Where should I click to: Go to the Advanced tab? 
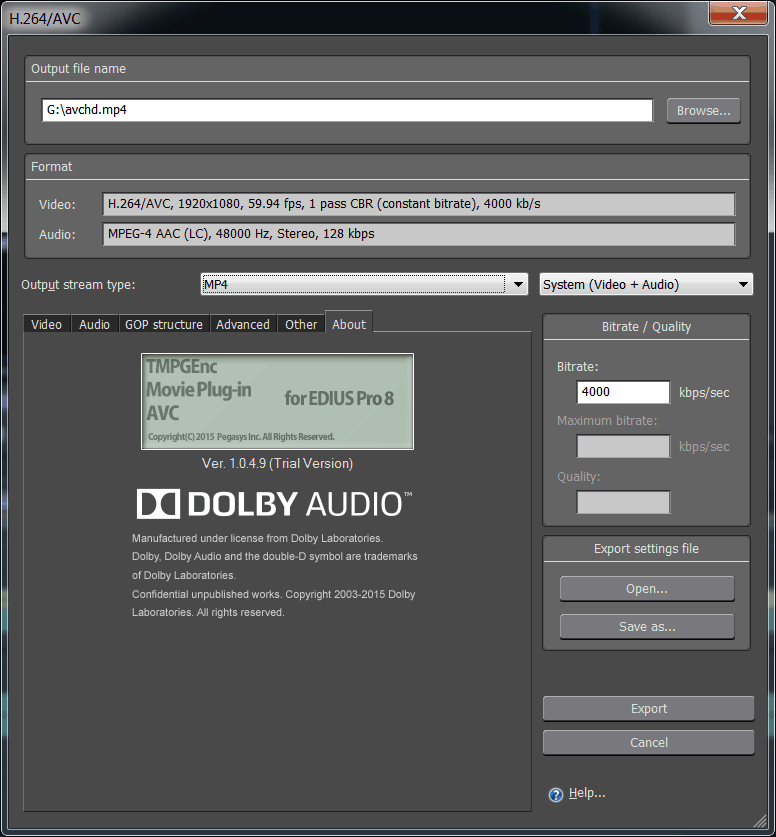[243, 324]
